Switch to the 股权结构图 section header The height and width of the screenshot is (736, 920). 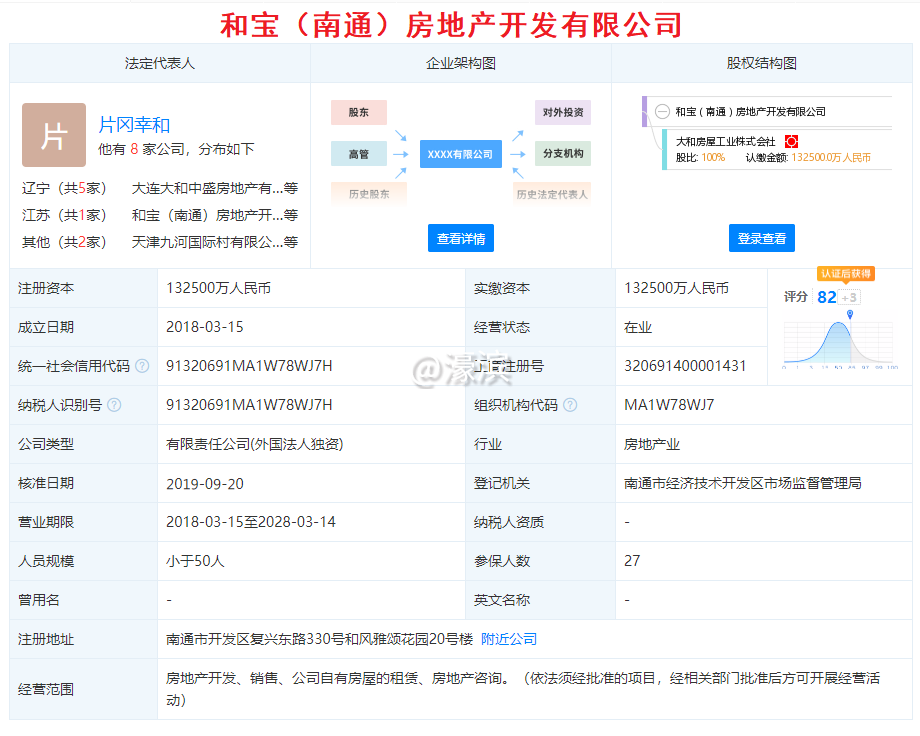pos(762,62)
